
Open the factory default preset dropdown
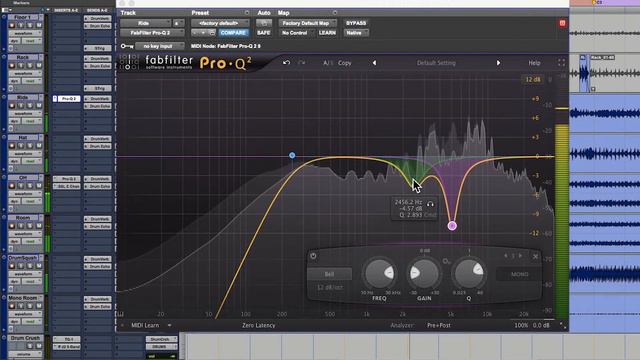coord(220,23)
